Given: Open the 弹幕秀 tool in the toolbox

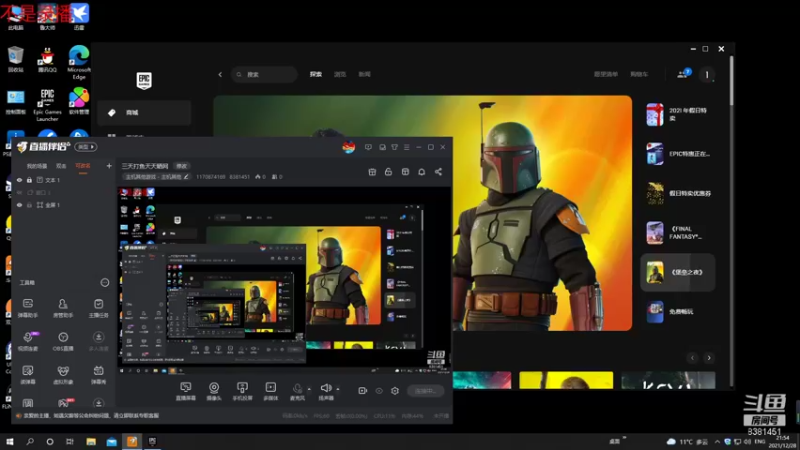Looking at the screenshot, I should click(x=98, y=374).
